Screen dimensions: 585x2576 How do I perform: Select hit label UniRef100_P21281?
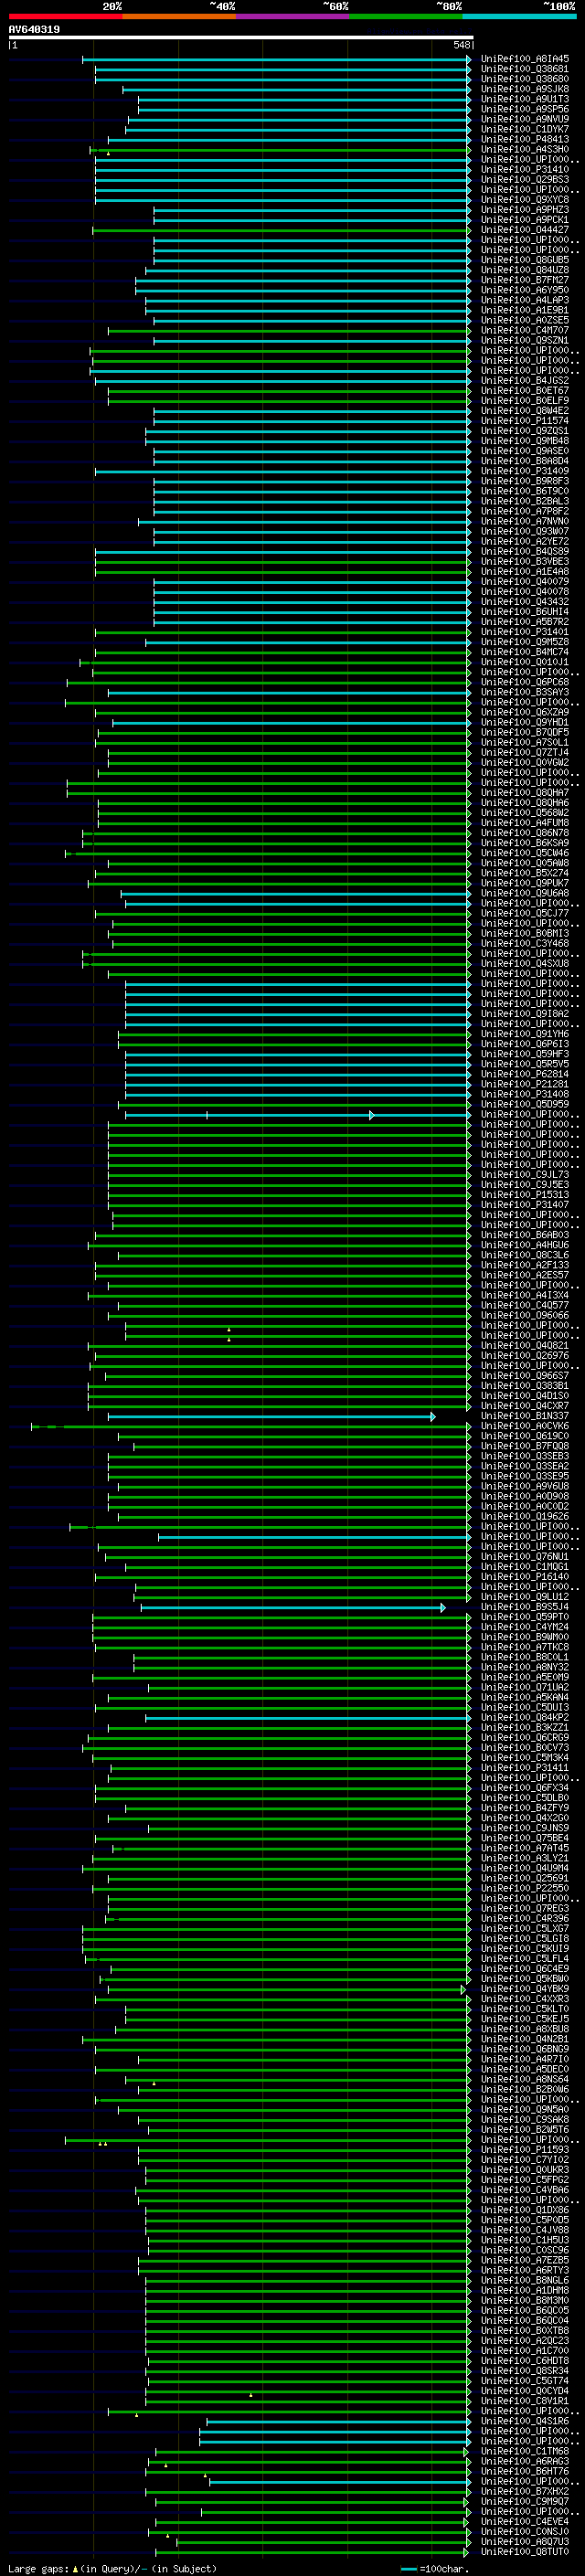click(525, 1084)
